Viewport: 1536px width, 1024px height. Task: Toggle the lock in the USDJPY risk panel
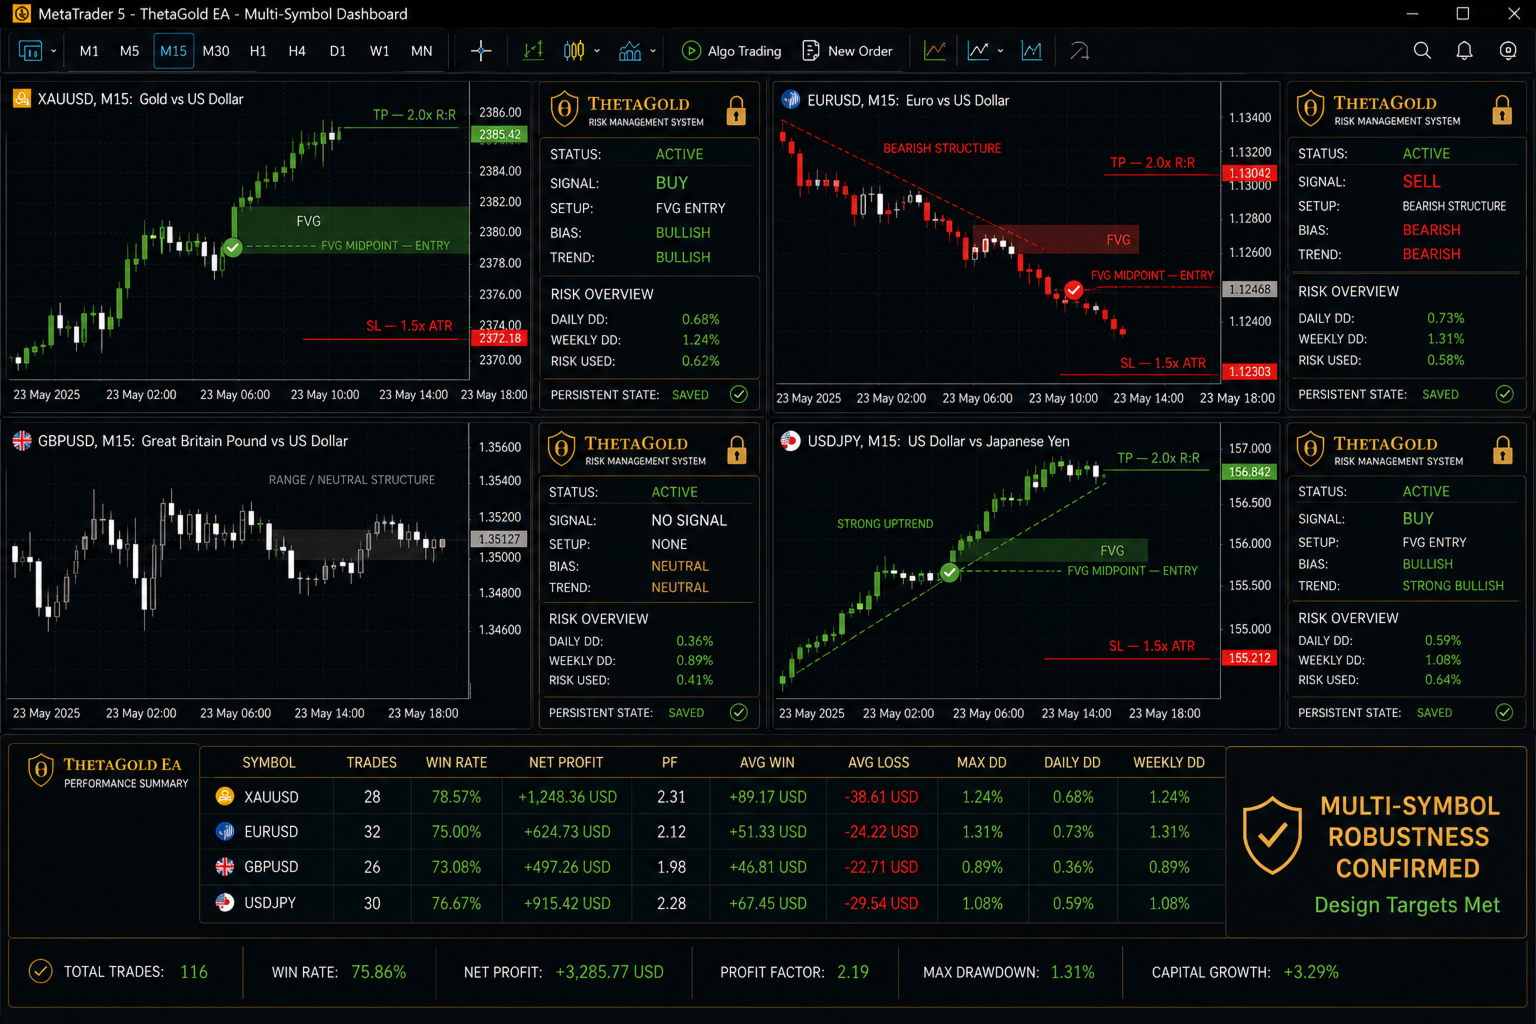pyautogui.click(x=1502, y=450)
